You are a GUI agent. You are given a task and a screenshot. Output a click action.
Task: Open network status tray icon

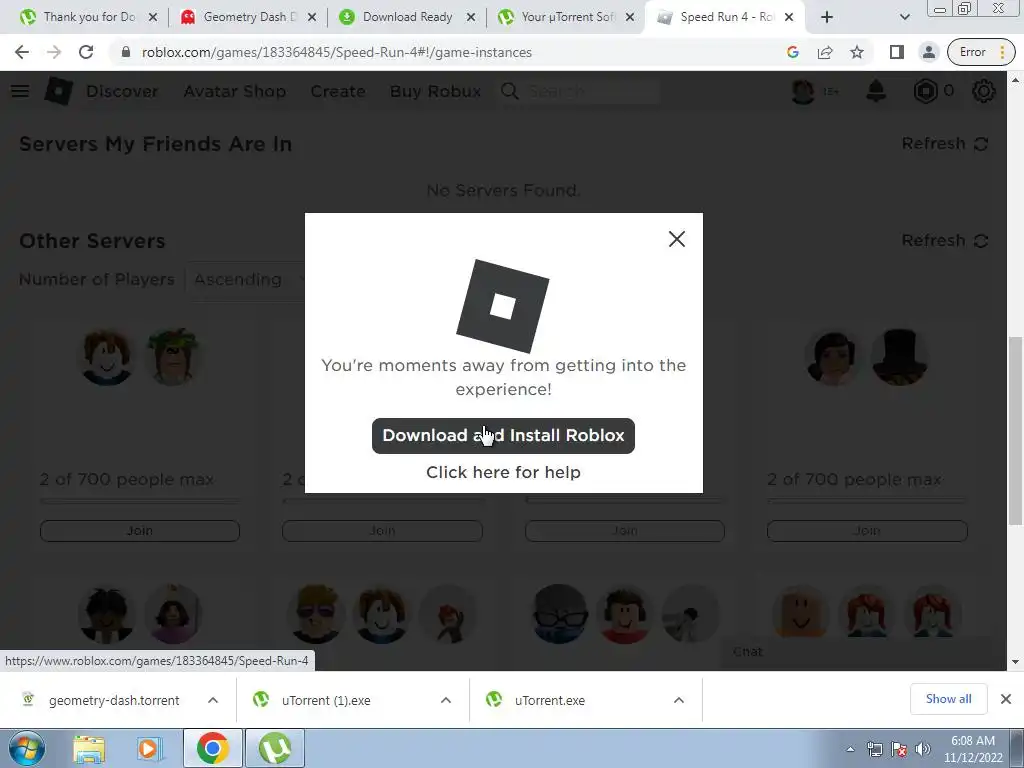874,749
